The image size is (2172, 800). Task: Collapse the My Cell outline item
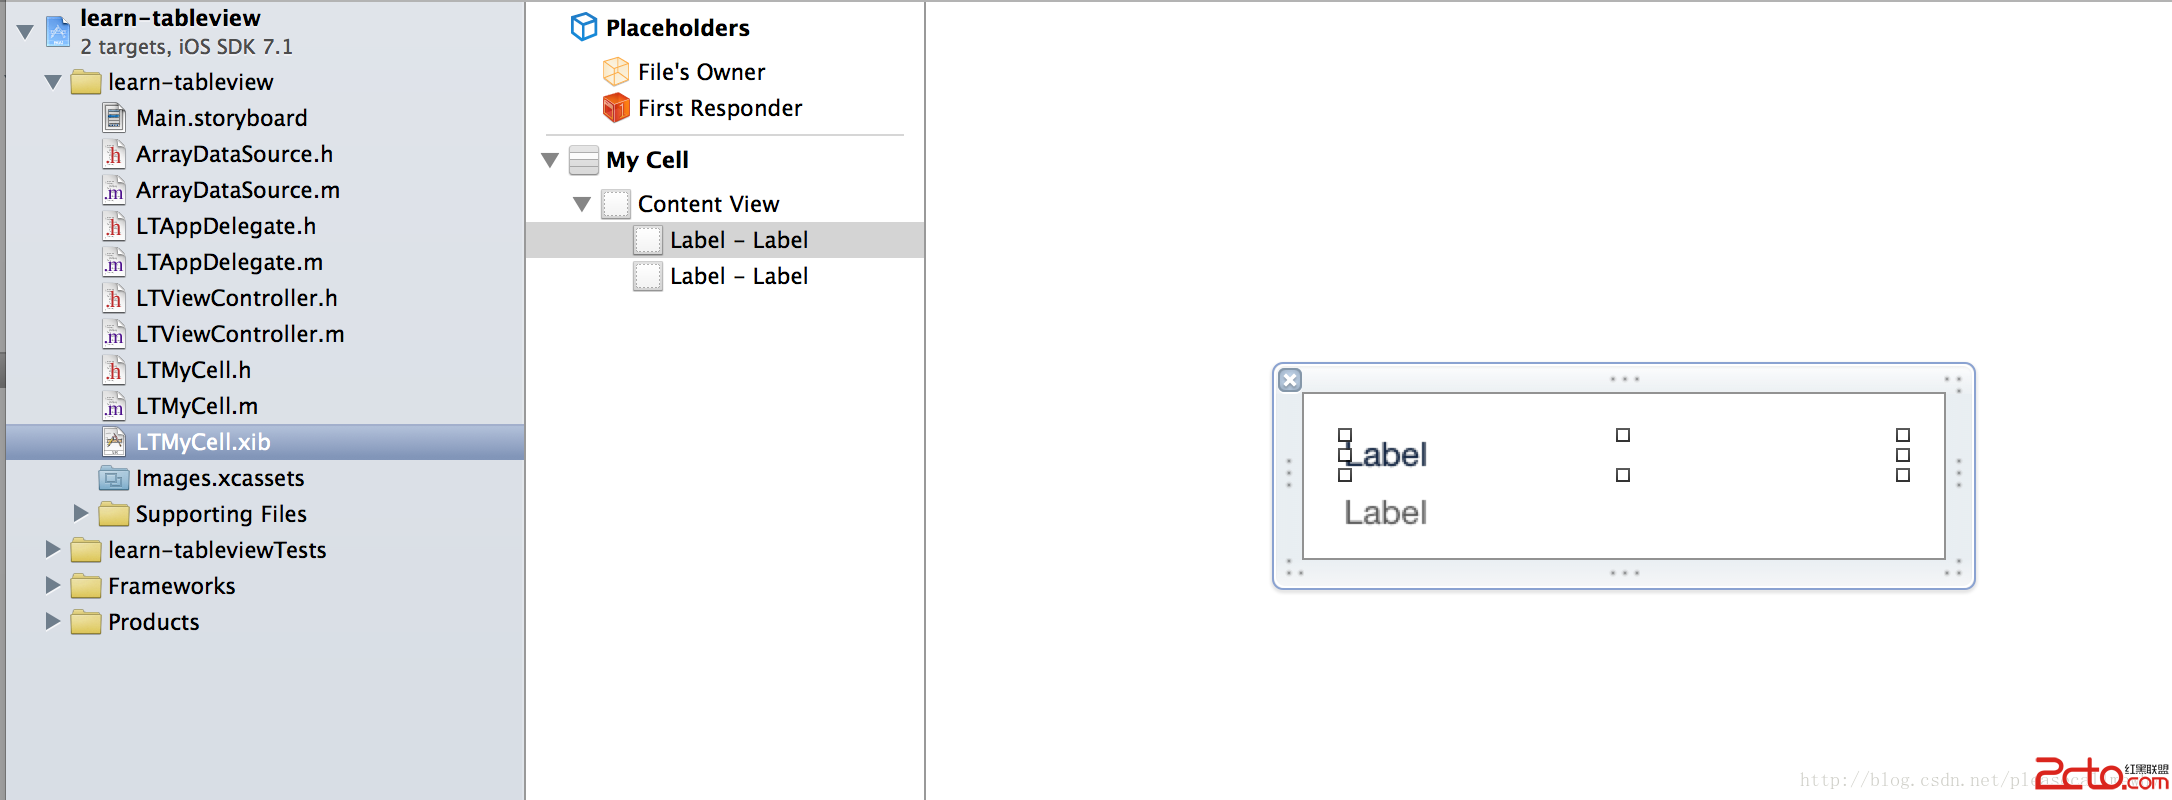(x=550, y=160)
